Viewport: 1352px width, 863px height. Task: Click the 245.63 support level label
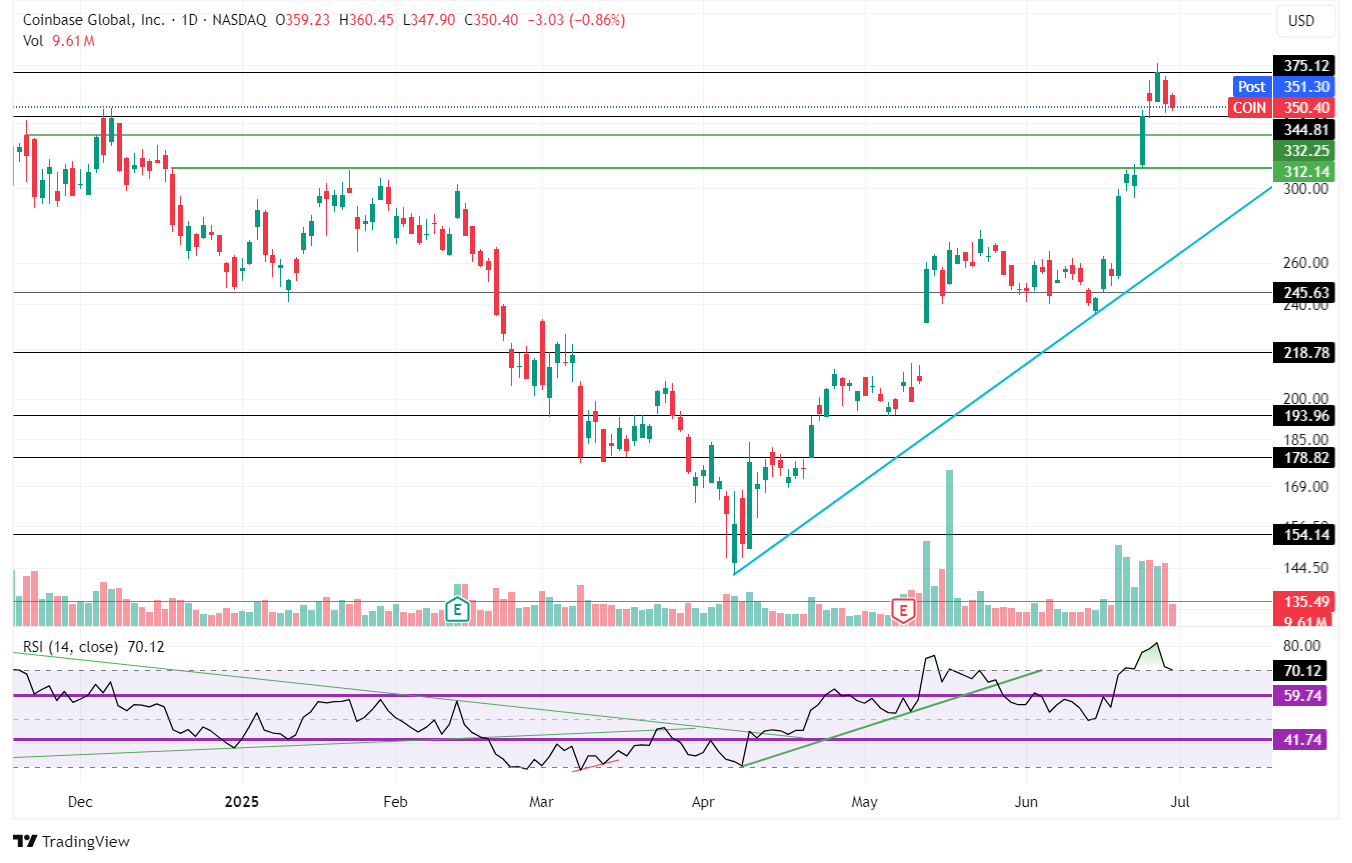coord(1304,293)
